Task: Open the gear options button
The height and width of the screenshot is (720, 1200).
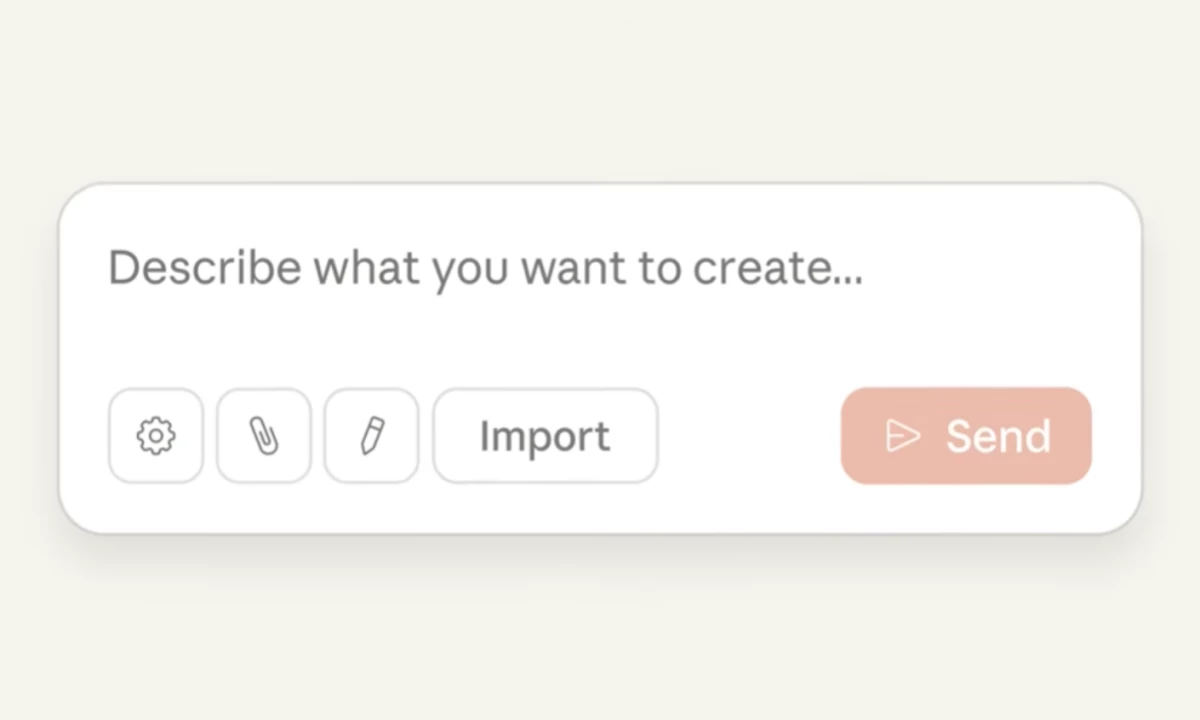Action: pyautogui.click(x=156, y=436)
